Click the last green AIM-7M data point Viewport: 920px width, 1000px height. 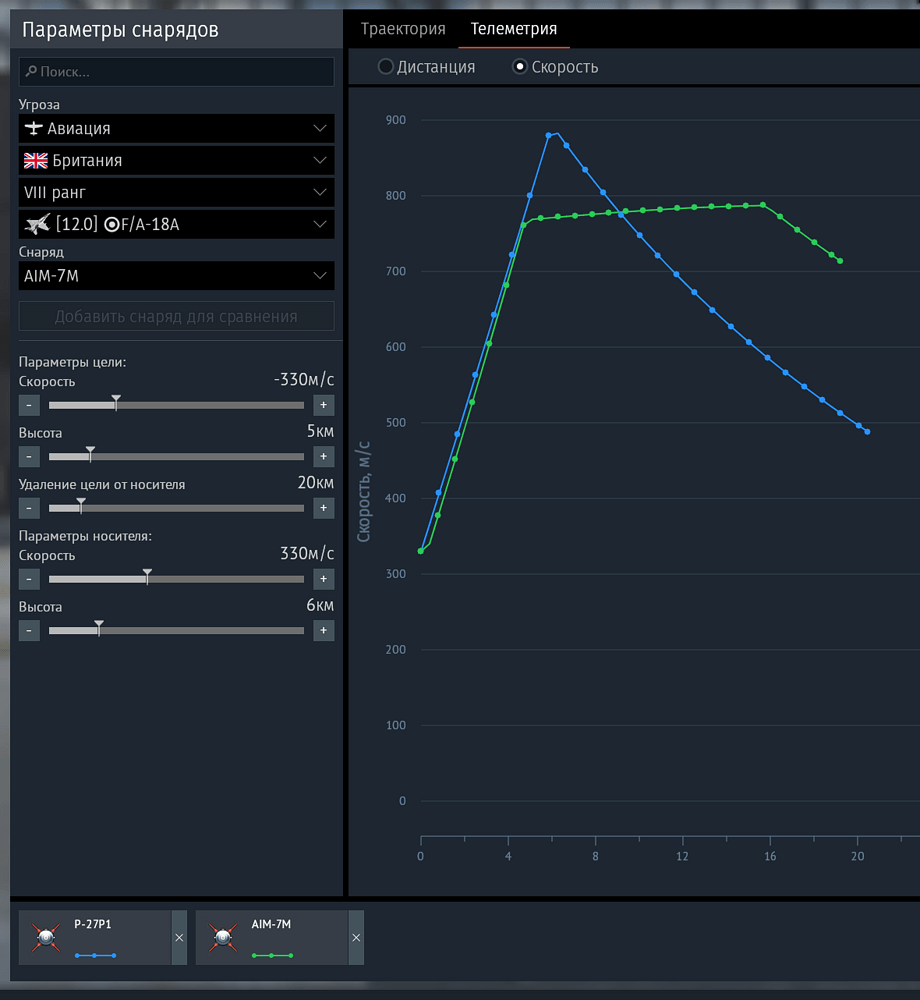coord(840,261)
